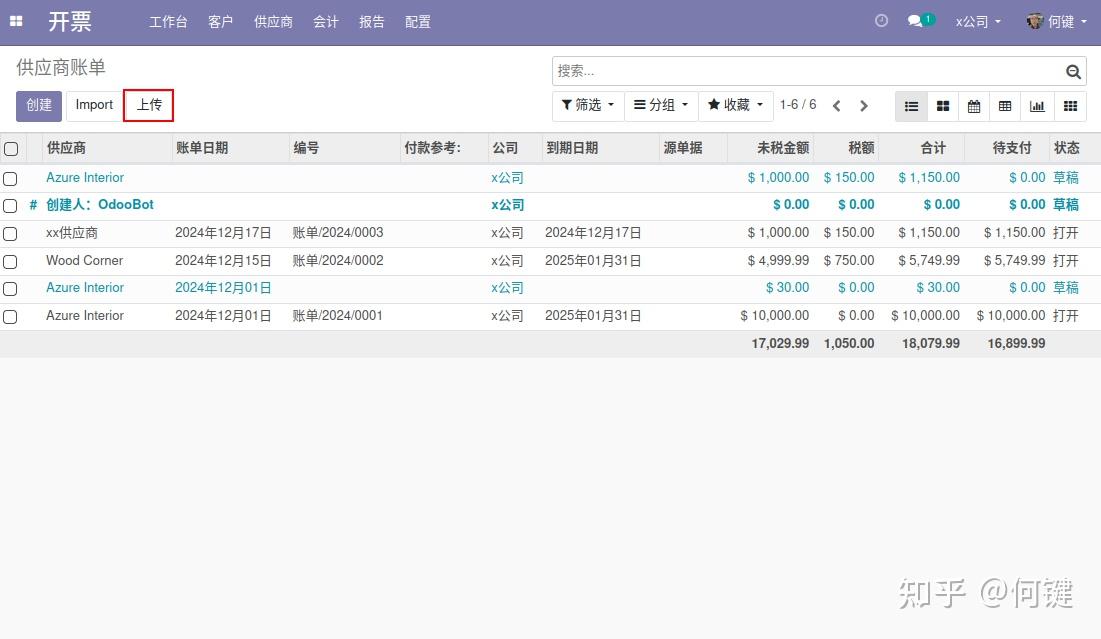Viewport: 1101px width, 639px height.
Task: Open the graph view icon
Action: pos(1037,106)
